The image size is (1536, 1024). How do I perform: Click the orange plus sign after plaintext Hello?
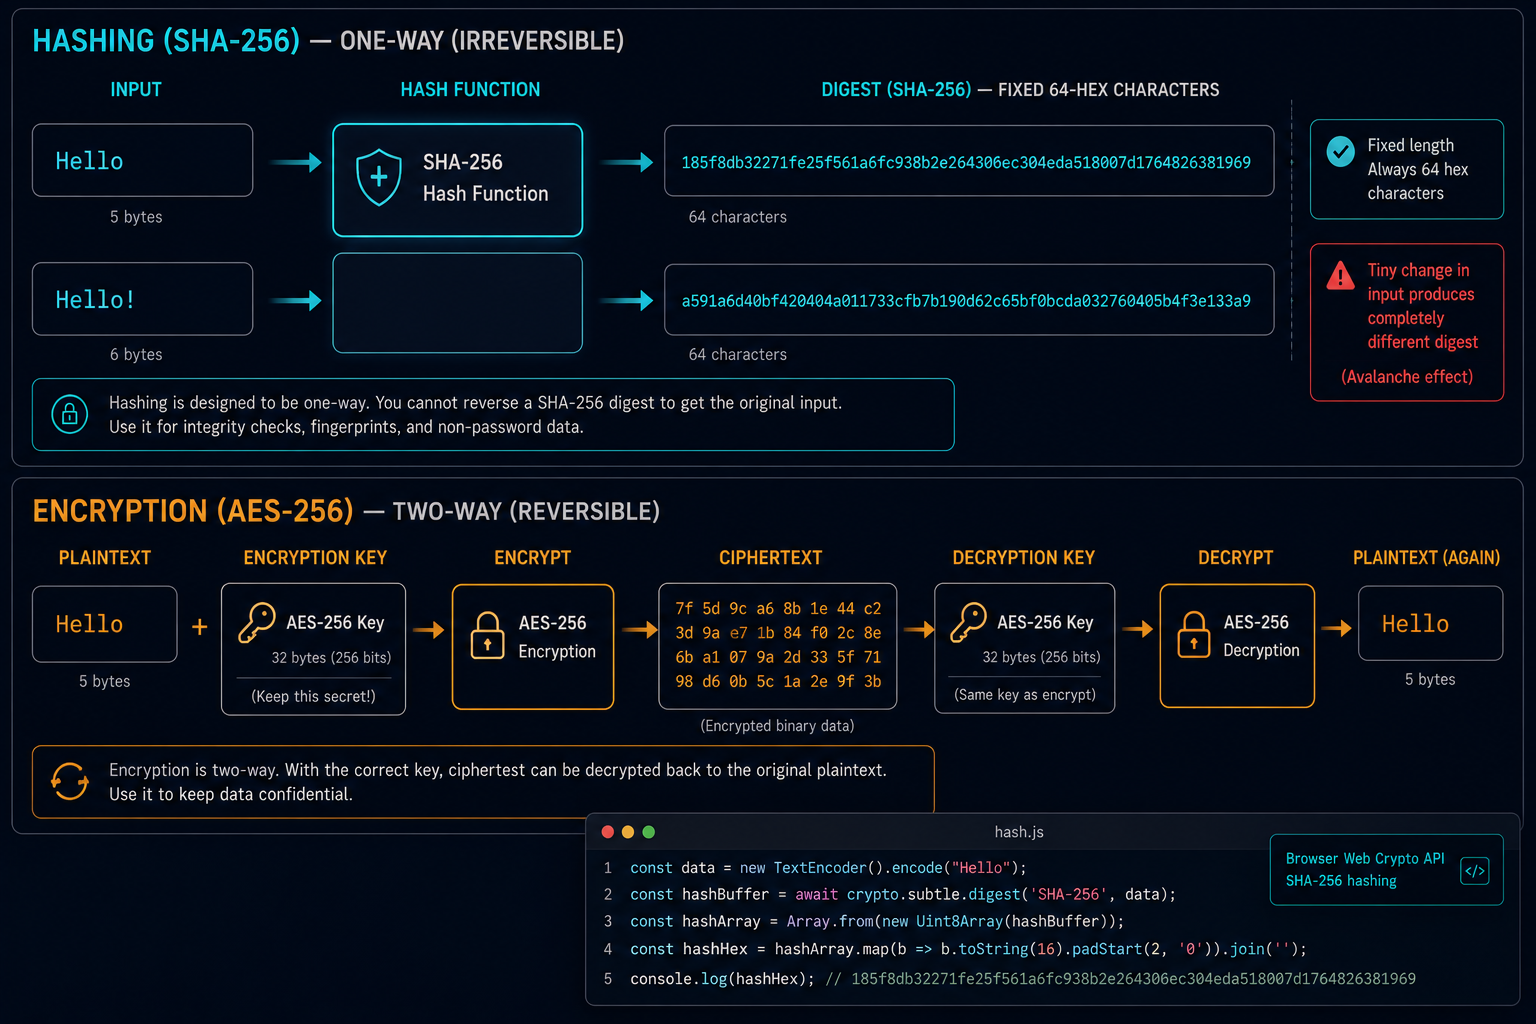click(199, 626)
